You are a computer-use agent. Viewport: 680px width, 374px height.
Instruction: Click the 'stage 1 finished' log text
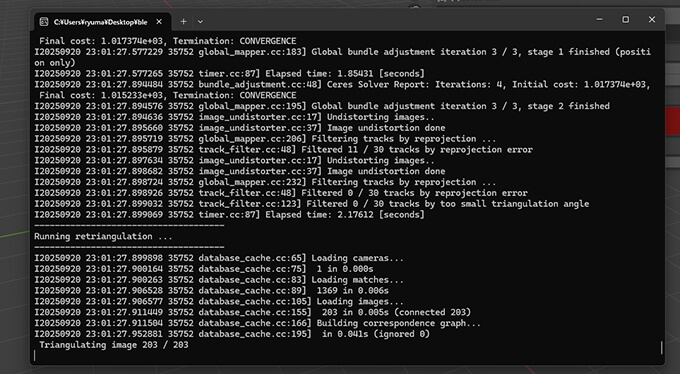pos(569,52)
